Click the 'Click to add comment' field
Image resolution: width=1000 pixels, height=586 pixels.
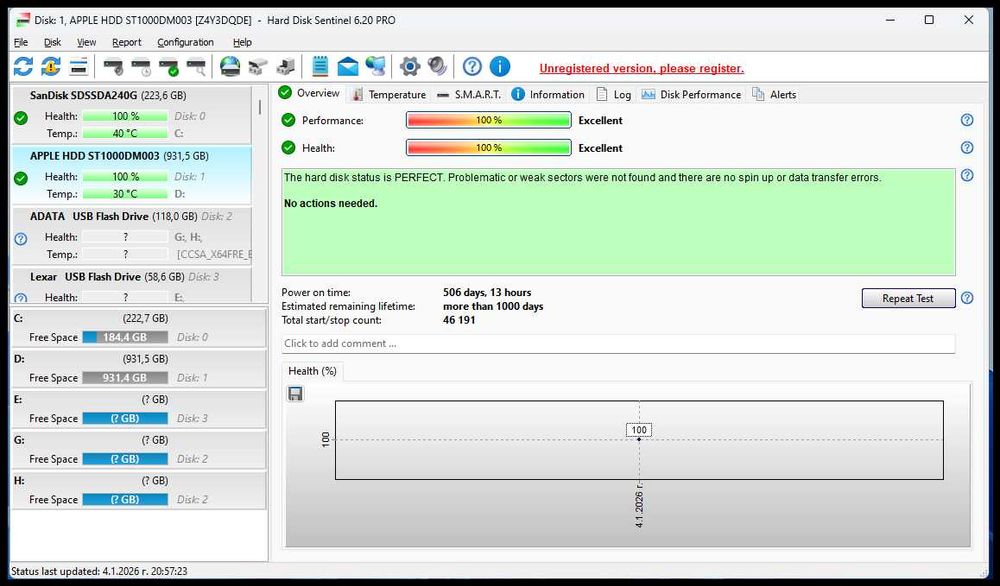click(618, 343)
